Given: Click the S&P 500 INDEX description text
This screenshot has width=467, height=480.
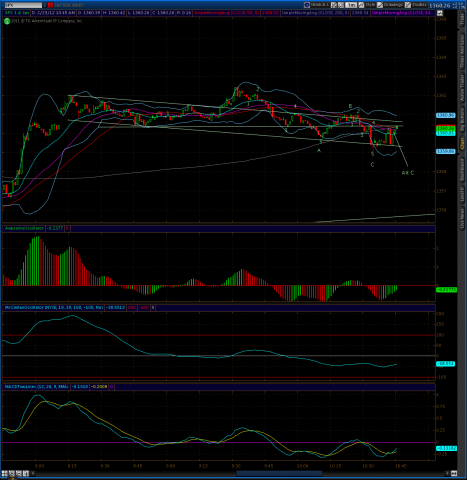Looking at the screenshot, I should pyautogui.click(x=68, y=5).
